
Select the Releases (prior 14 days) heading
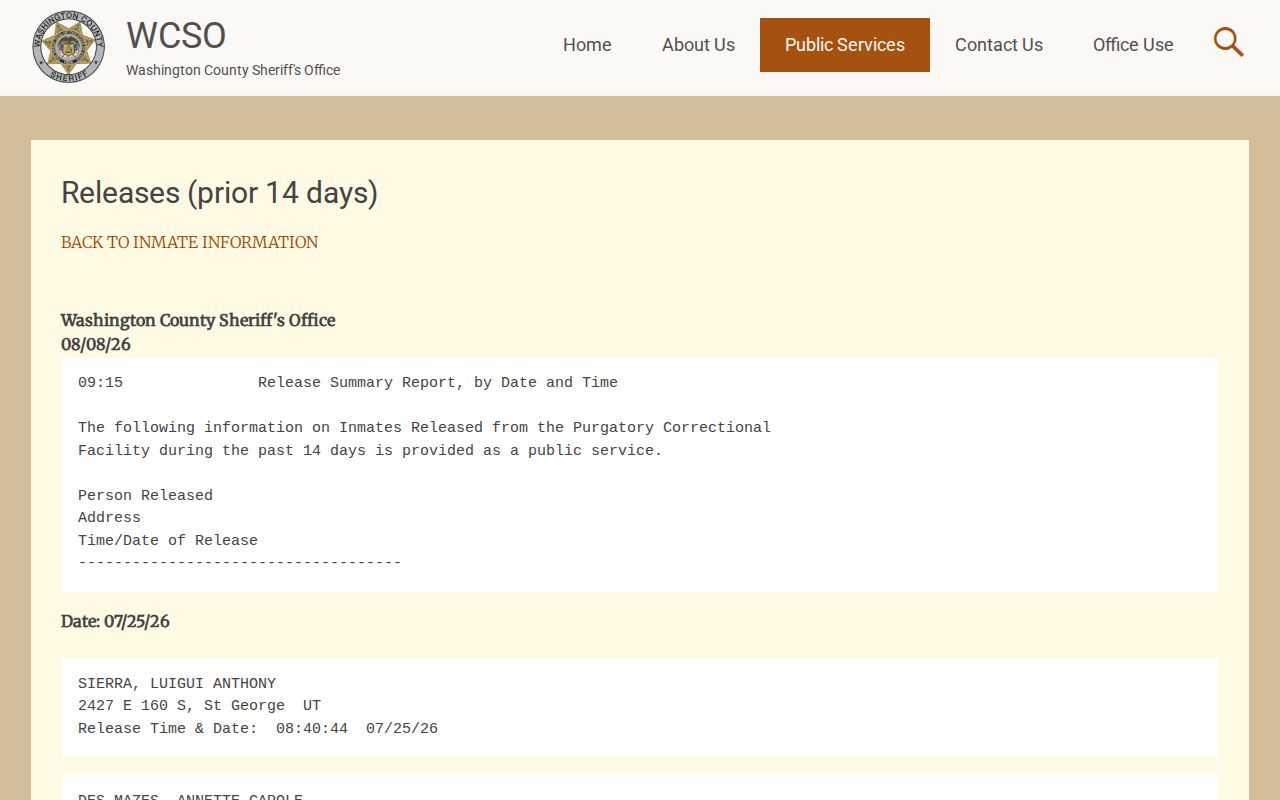[x=219, y=192]
